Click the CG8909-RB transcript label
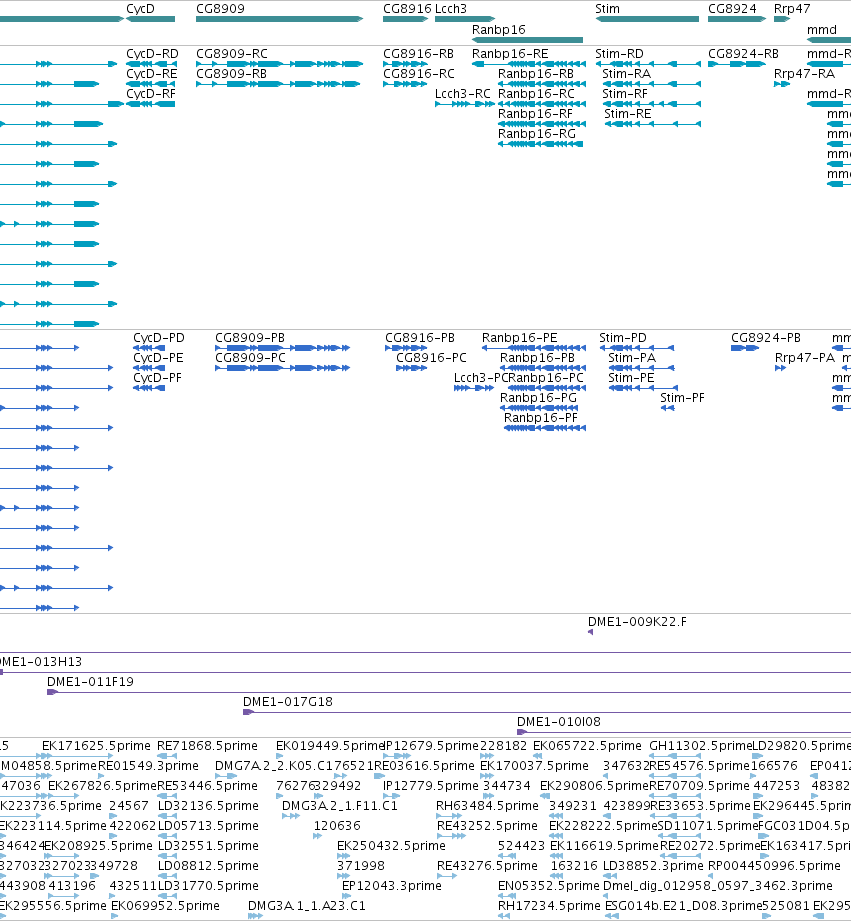The width and height of the screenshot is (851, 921). [x=231, y=74]
